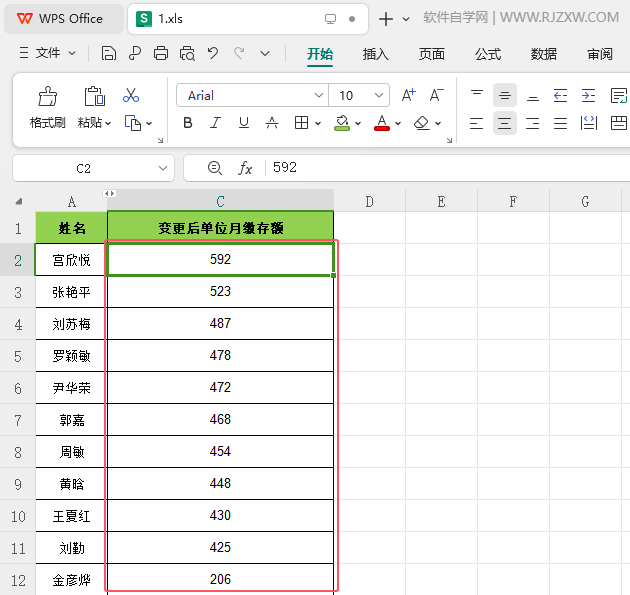Click the hidden column B unhide arrows
The image size is (630, 595).
[109, 194]
